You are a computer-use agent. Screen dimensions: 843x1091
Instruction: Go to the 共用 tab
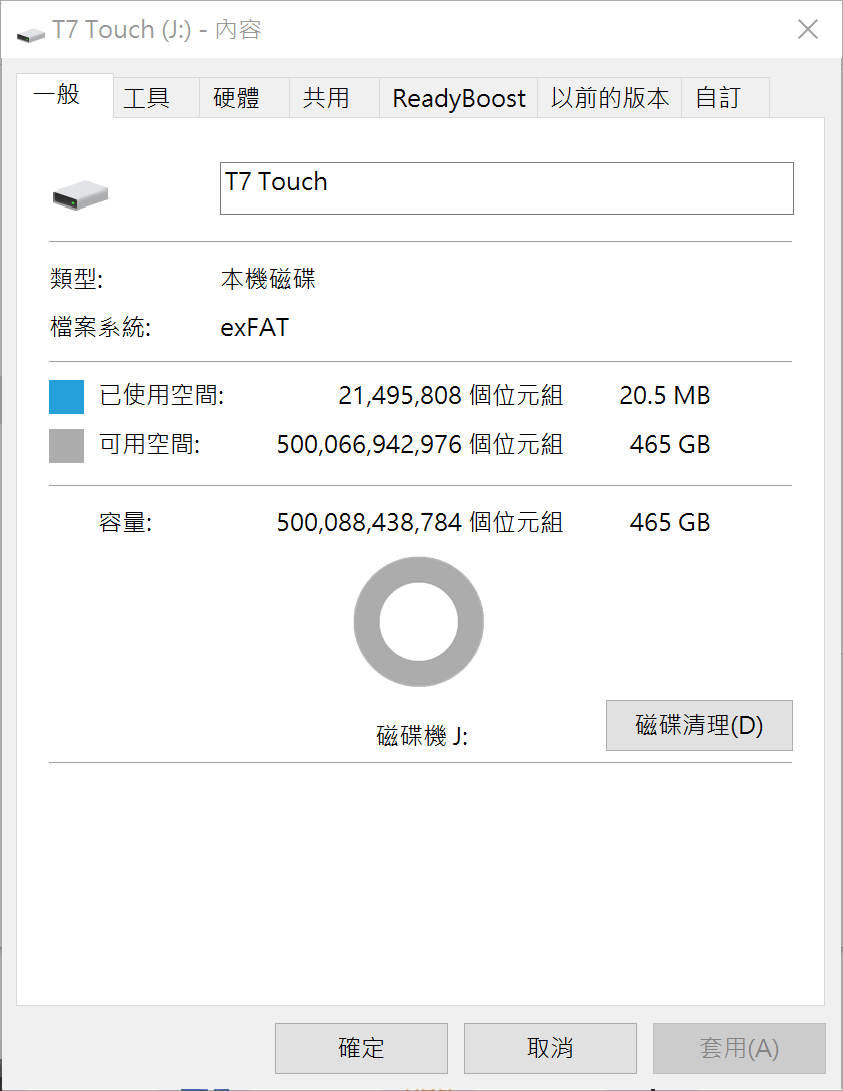pos(326,98)
